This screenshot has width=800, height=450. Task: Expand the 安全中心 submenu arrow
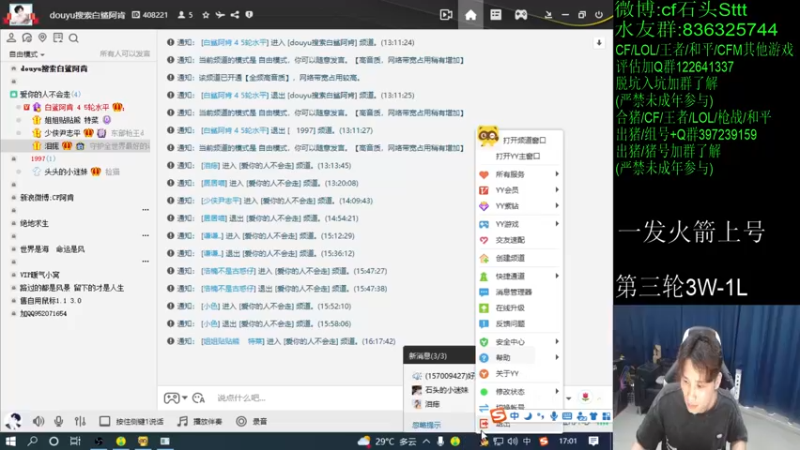(x=557, y=341)
